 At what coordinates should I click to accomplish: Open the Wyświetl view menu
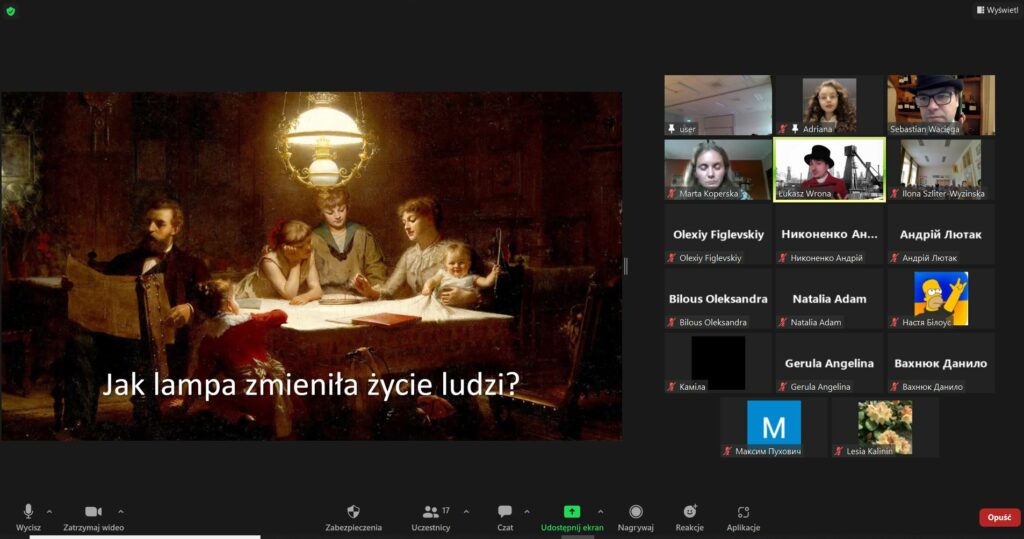coord(997,10)
